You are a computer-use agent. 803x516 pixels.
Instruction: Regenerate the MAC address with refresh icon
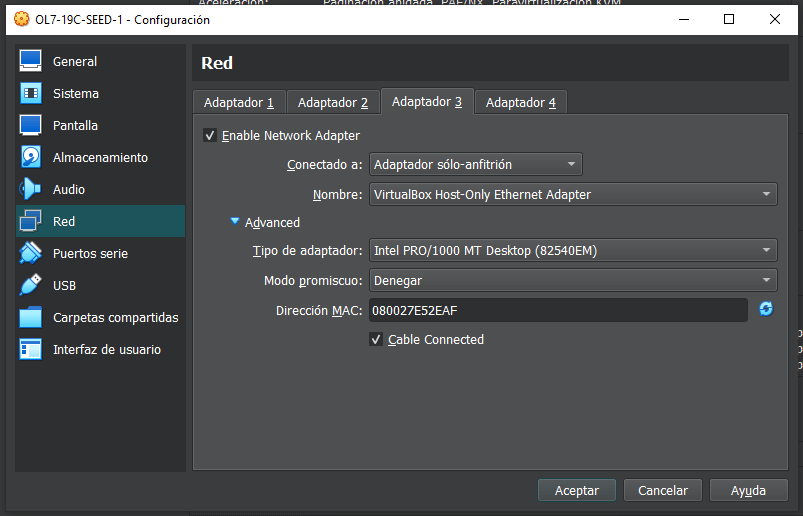[766, 309]
